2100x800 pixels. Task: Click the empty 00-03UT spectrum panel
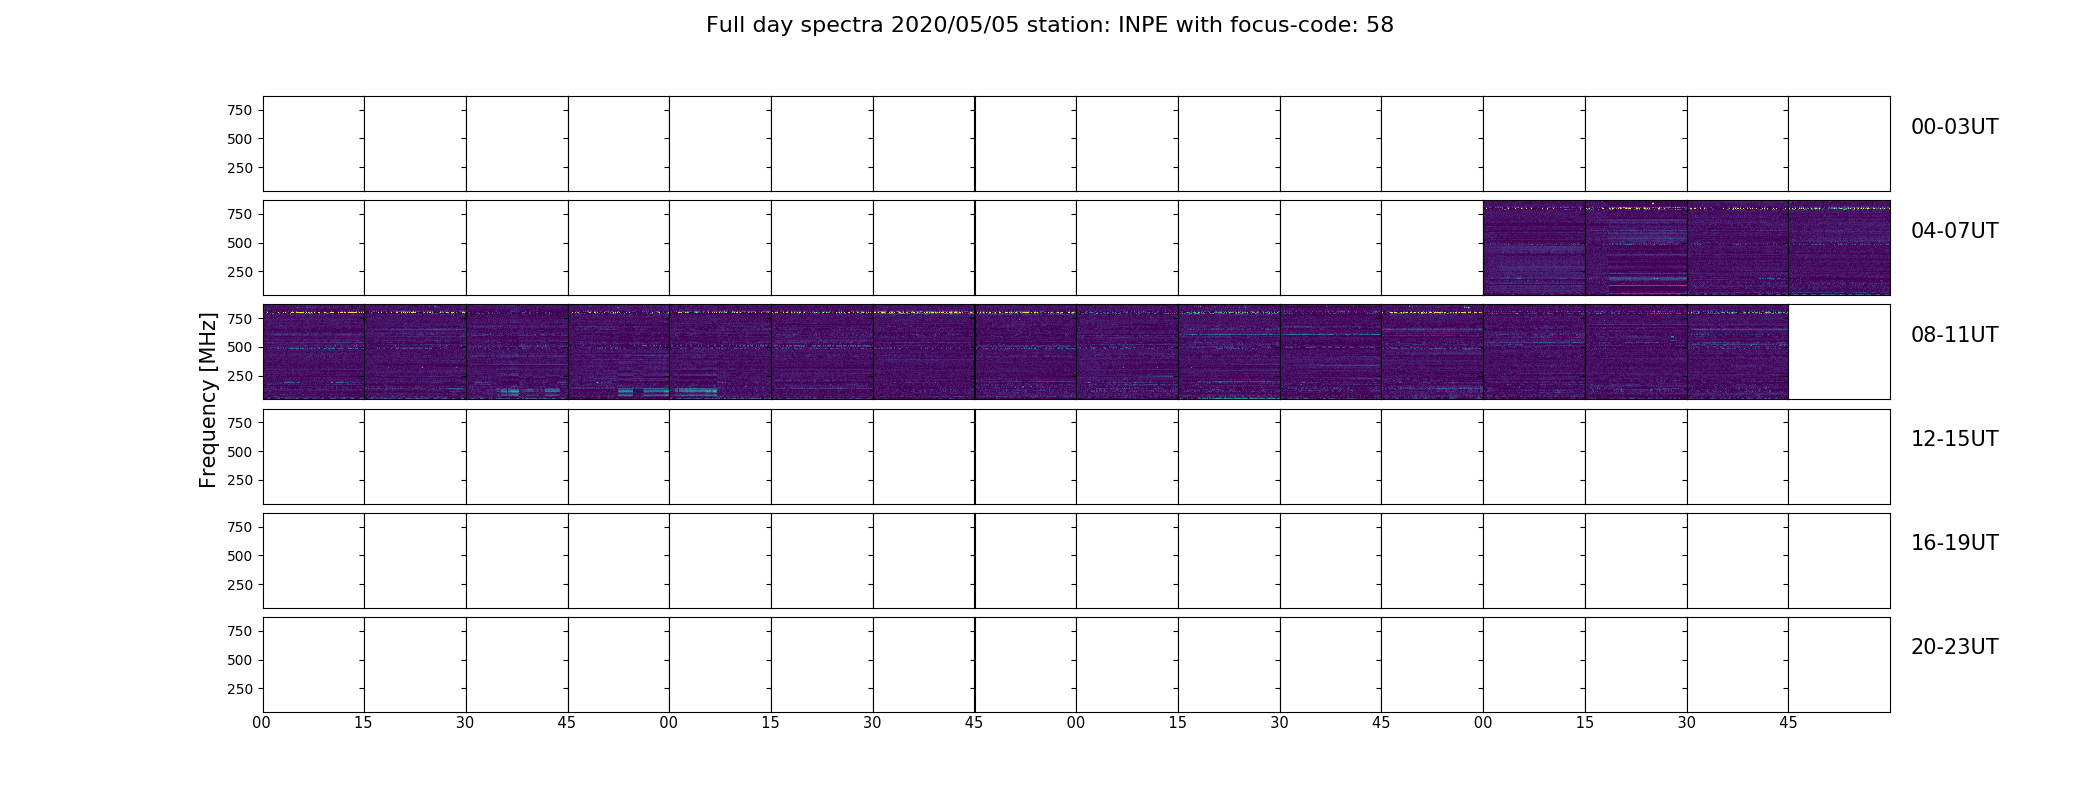1076,144
